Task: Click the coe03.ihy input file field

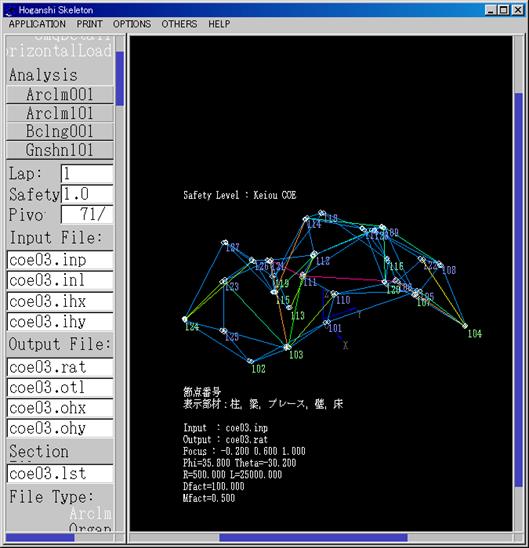Action: point(60,322)
